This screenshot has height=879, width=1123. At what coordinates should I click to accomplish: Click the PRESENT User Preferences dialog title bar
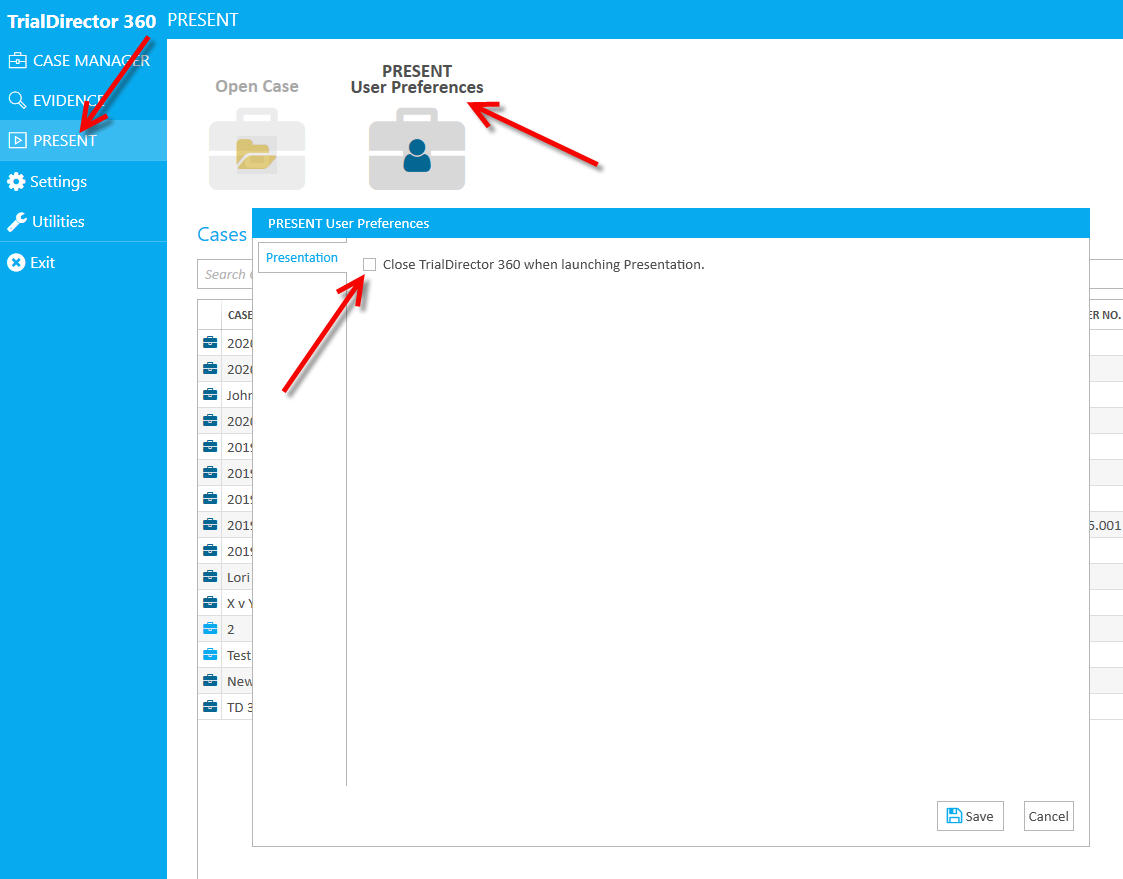[x=670, y=223]
